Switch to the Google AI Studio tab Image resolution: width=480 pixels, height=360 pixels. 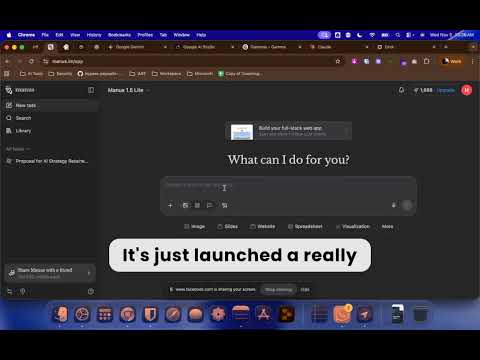coord(205,47)
